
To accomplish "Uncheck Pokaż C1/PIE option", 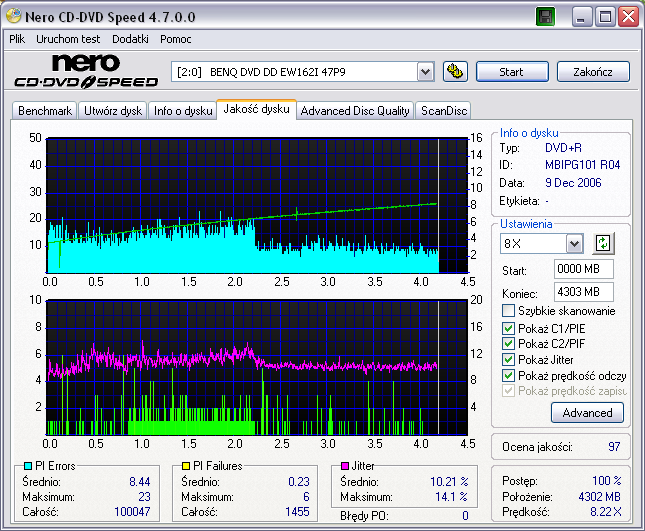I will click(508, 328).
